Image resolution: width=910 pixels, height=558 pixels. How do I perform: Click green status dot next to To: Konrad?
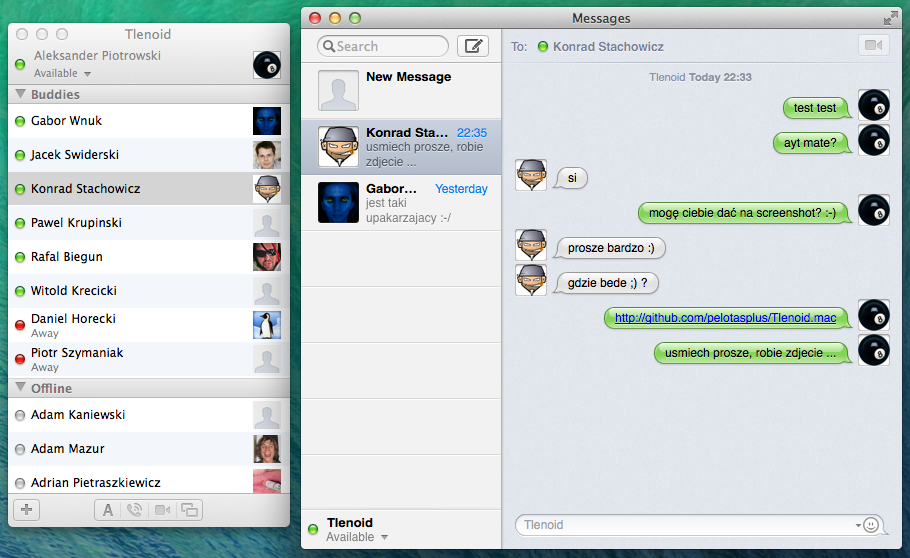pos(543,46)
